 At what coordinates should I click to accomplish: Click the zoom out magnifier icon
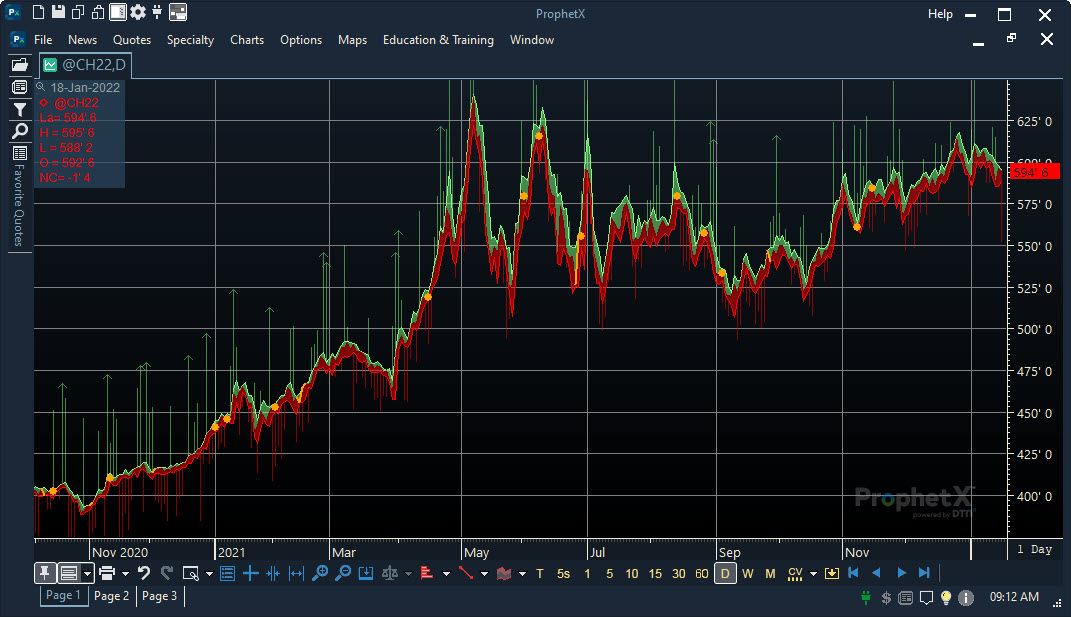[343, 573]
